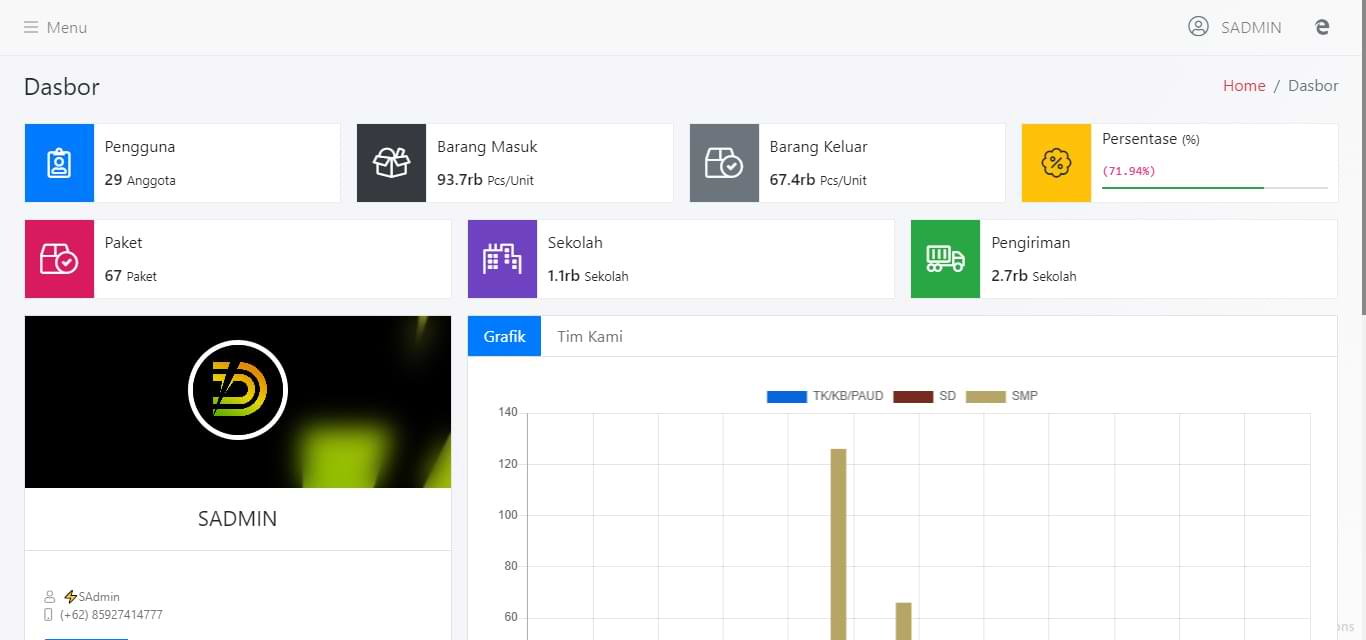Switch to the Grafik tab

pos(504,336)
